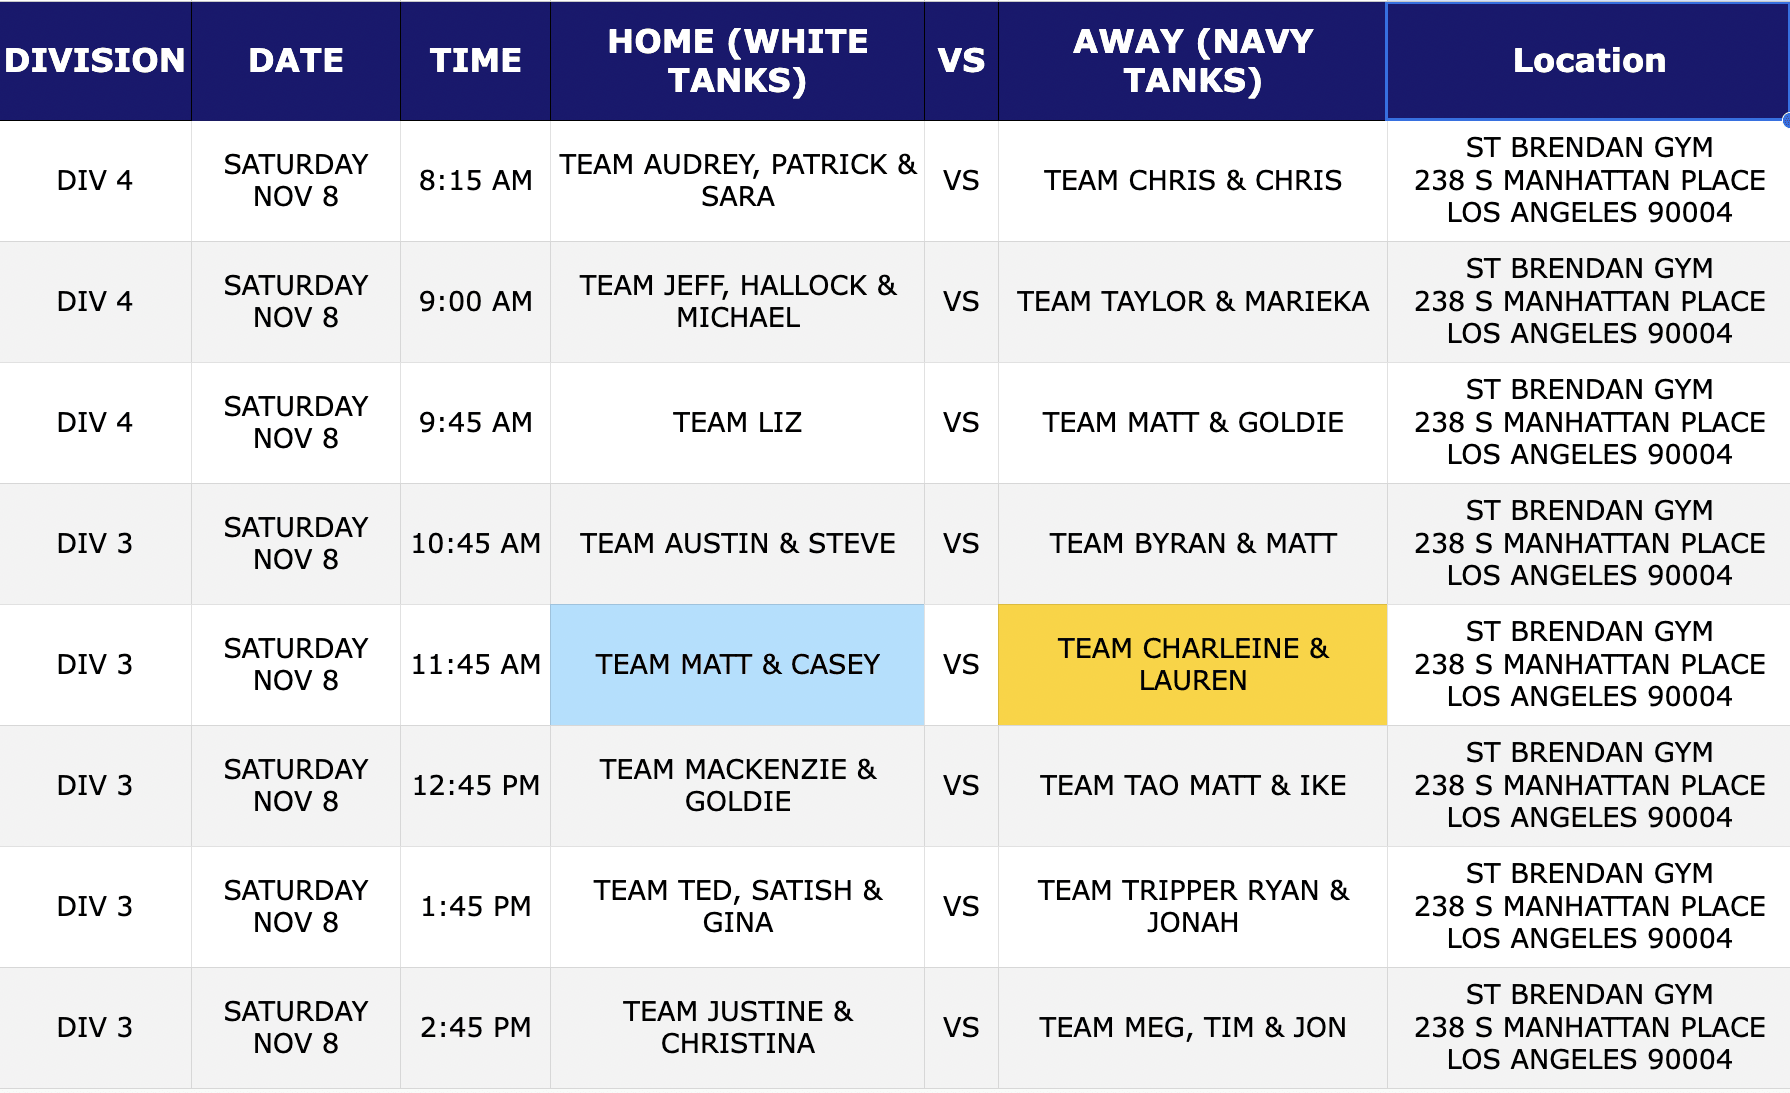The width and height of the screenshot is (1790, 1093).
Task: Select the 8:15 AM time cell
Action: (x=475, y=181)
